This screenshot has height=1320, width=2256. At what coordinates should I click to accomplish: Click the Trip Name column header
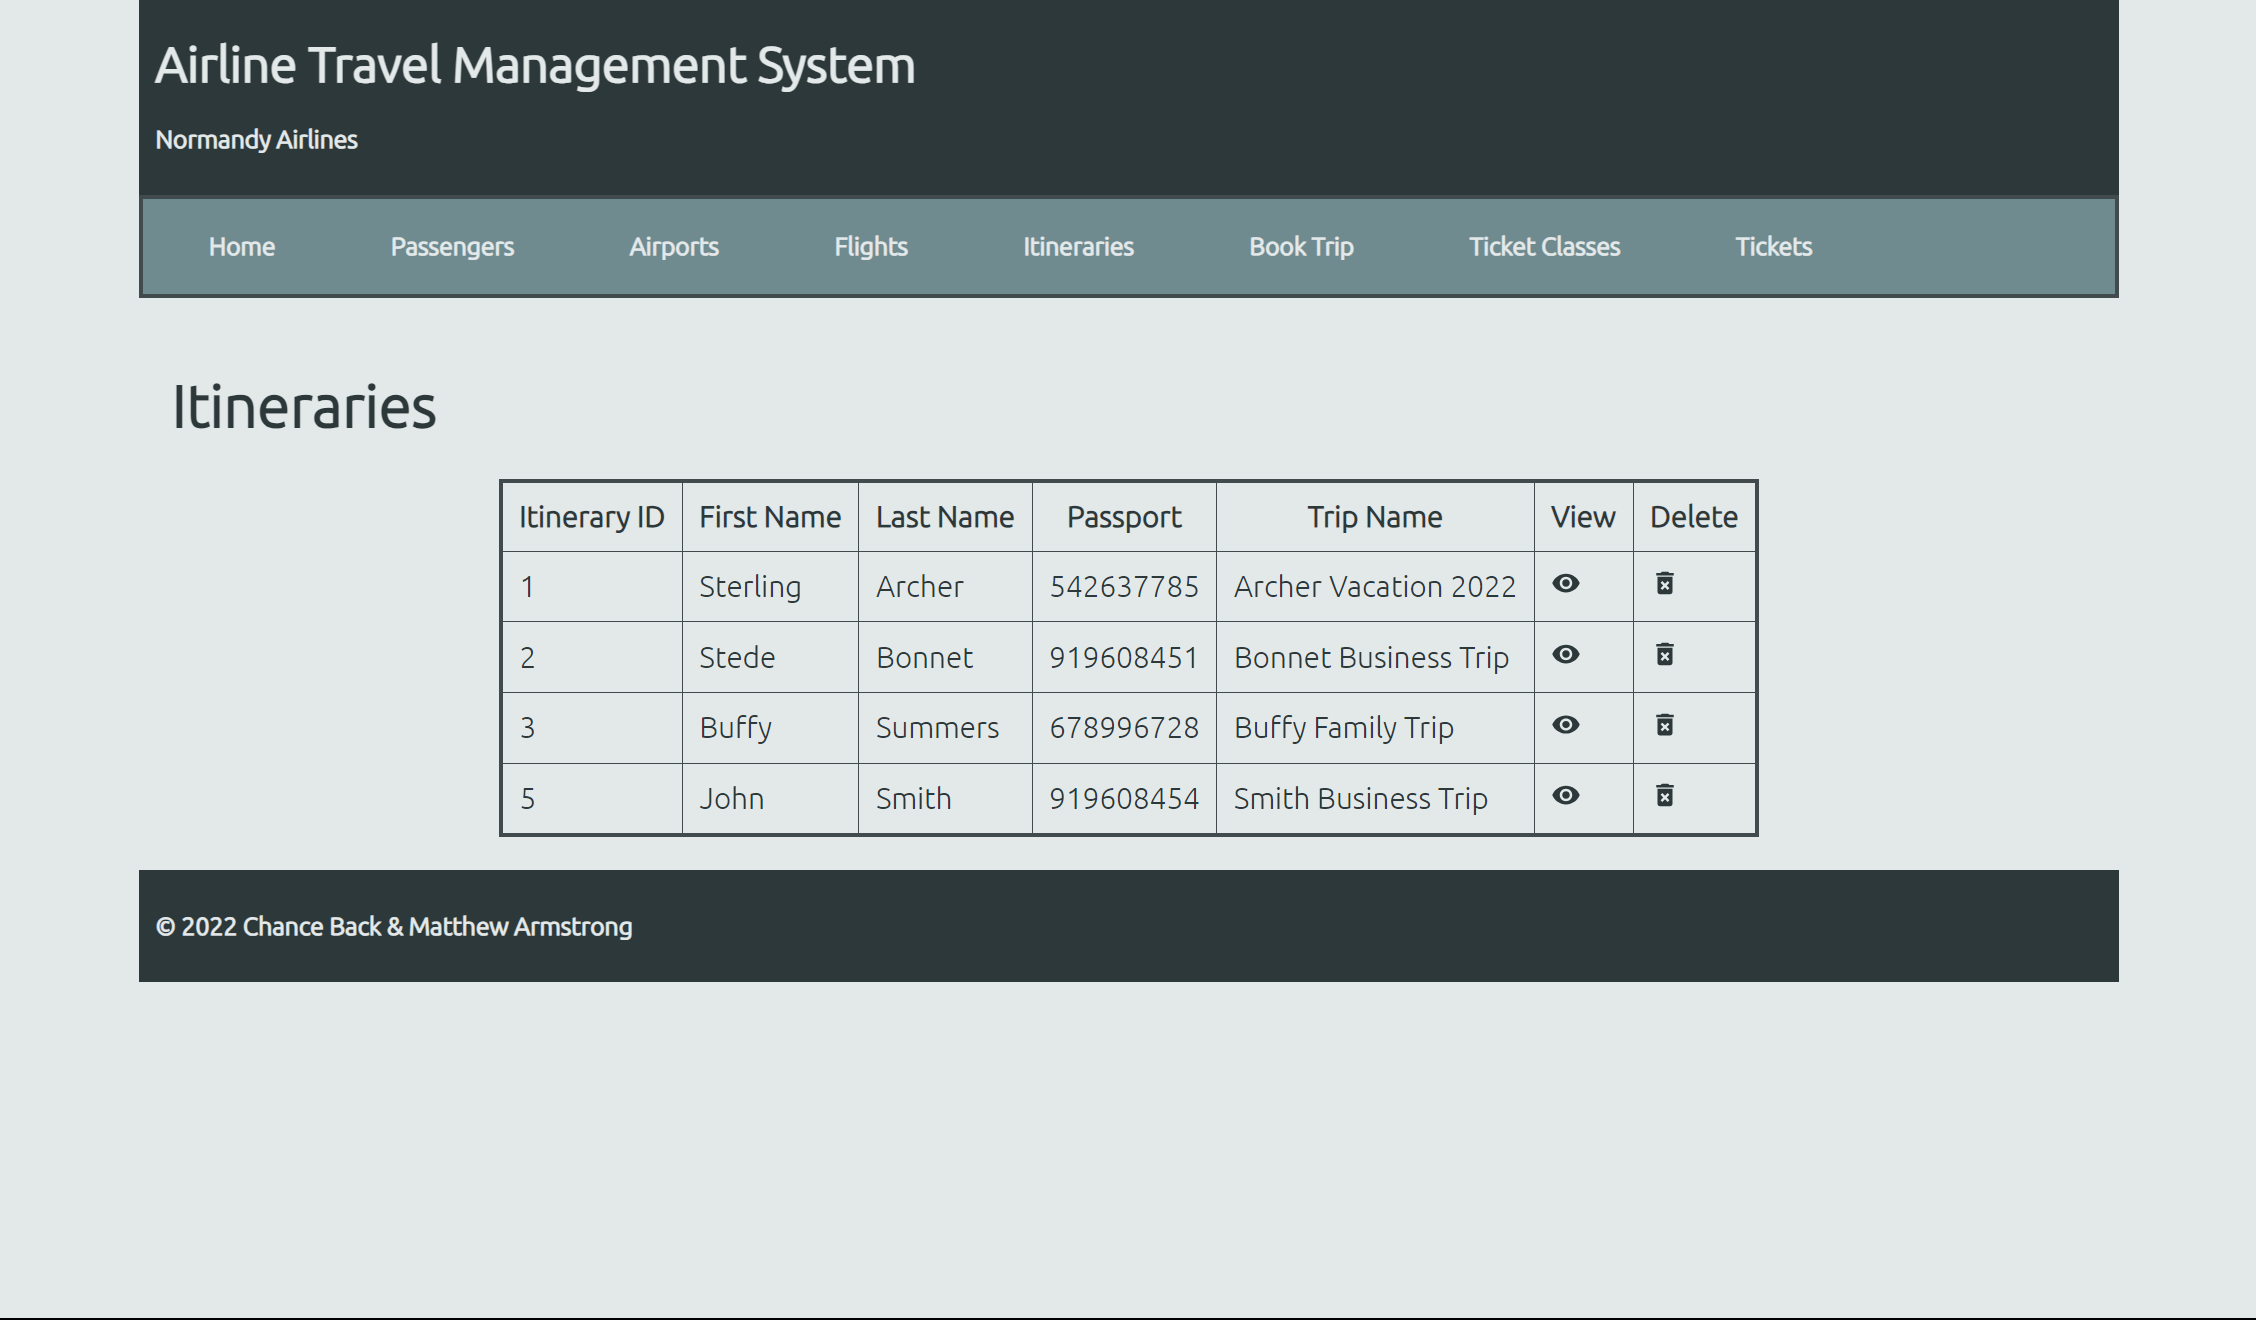1375,517
